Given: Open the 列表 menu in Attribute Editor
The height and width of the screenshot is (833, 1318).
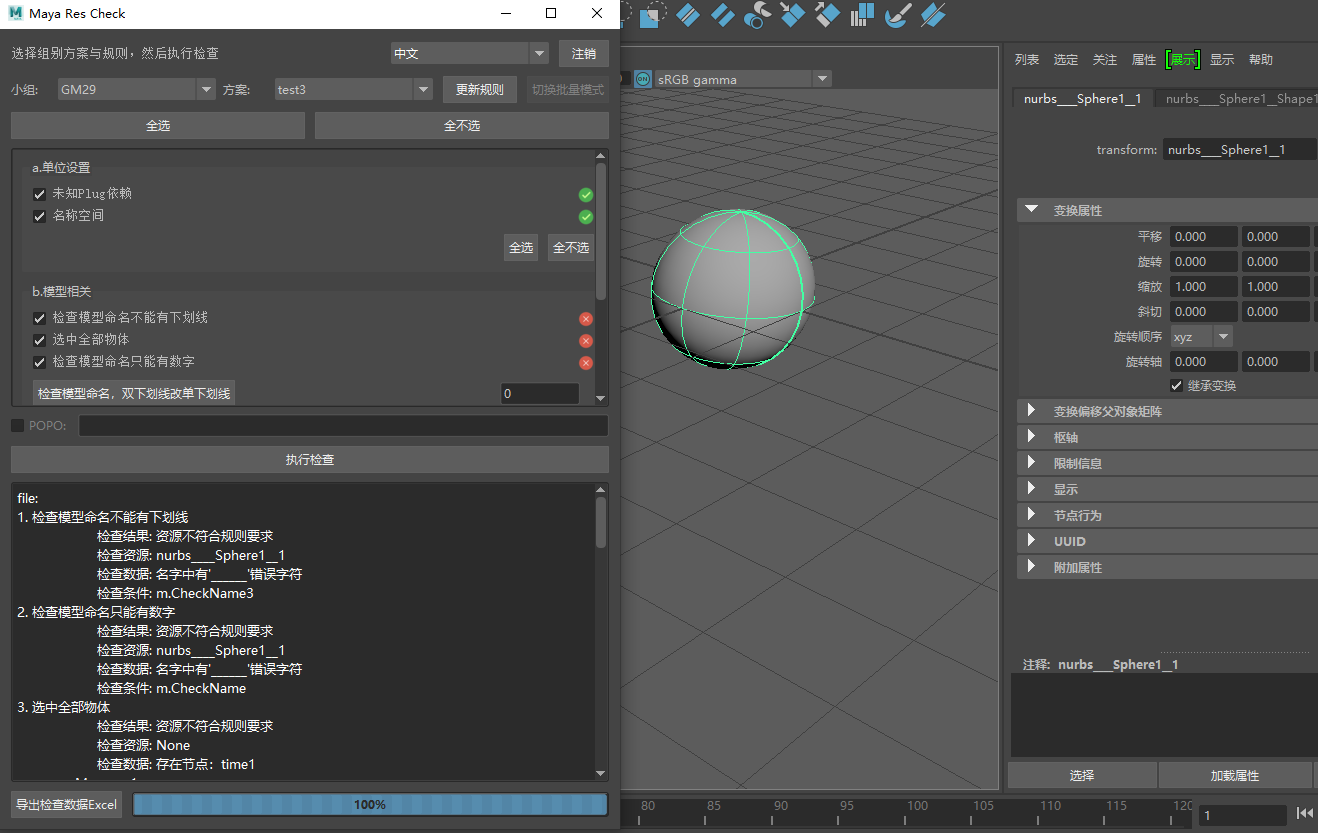Looking at the screenshot, I should (x=1027, y=60).
